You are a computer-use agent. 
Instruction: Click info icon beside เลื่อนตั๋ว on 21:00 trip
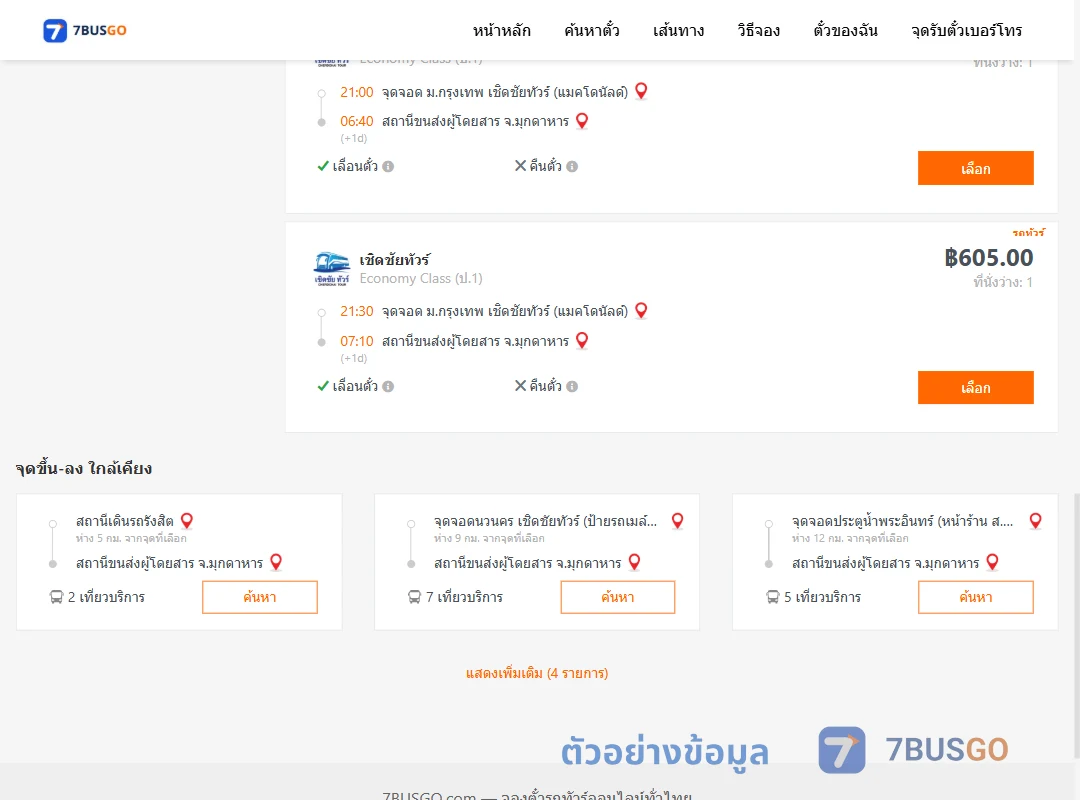[x=388, y=166]
